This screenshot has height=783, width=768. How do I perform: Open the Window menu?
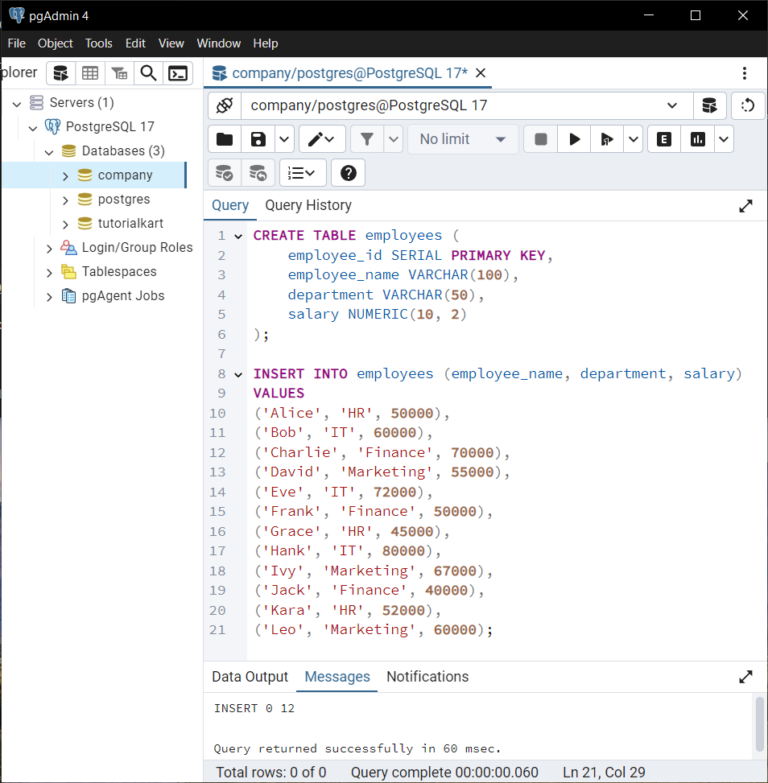[218, 43]
